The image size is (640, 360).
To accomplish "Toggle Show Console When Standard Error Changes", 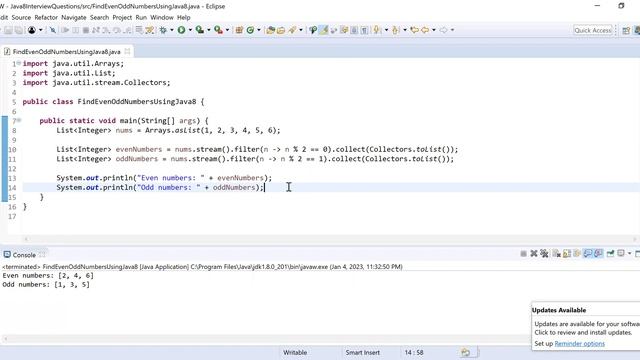I will (x=598, y=253).
